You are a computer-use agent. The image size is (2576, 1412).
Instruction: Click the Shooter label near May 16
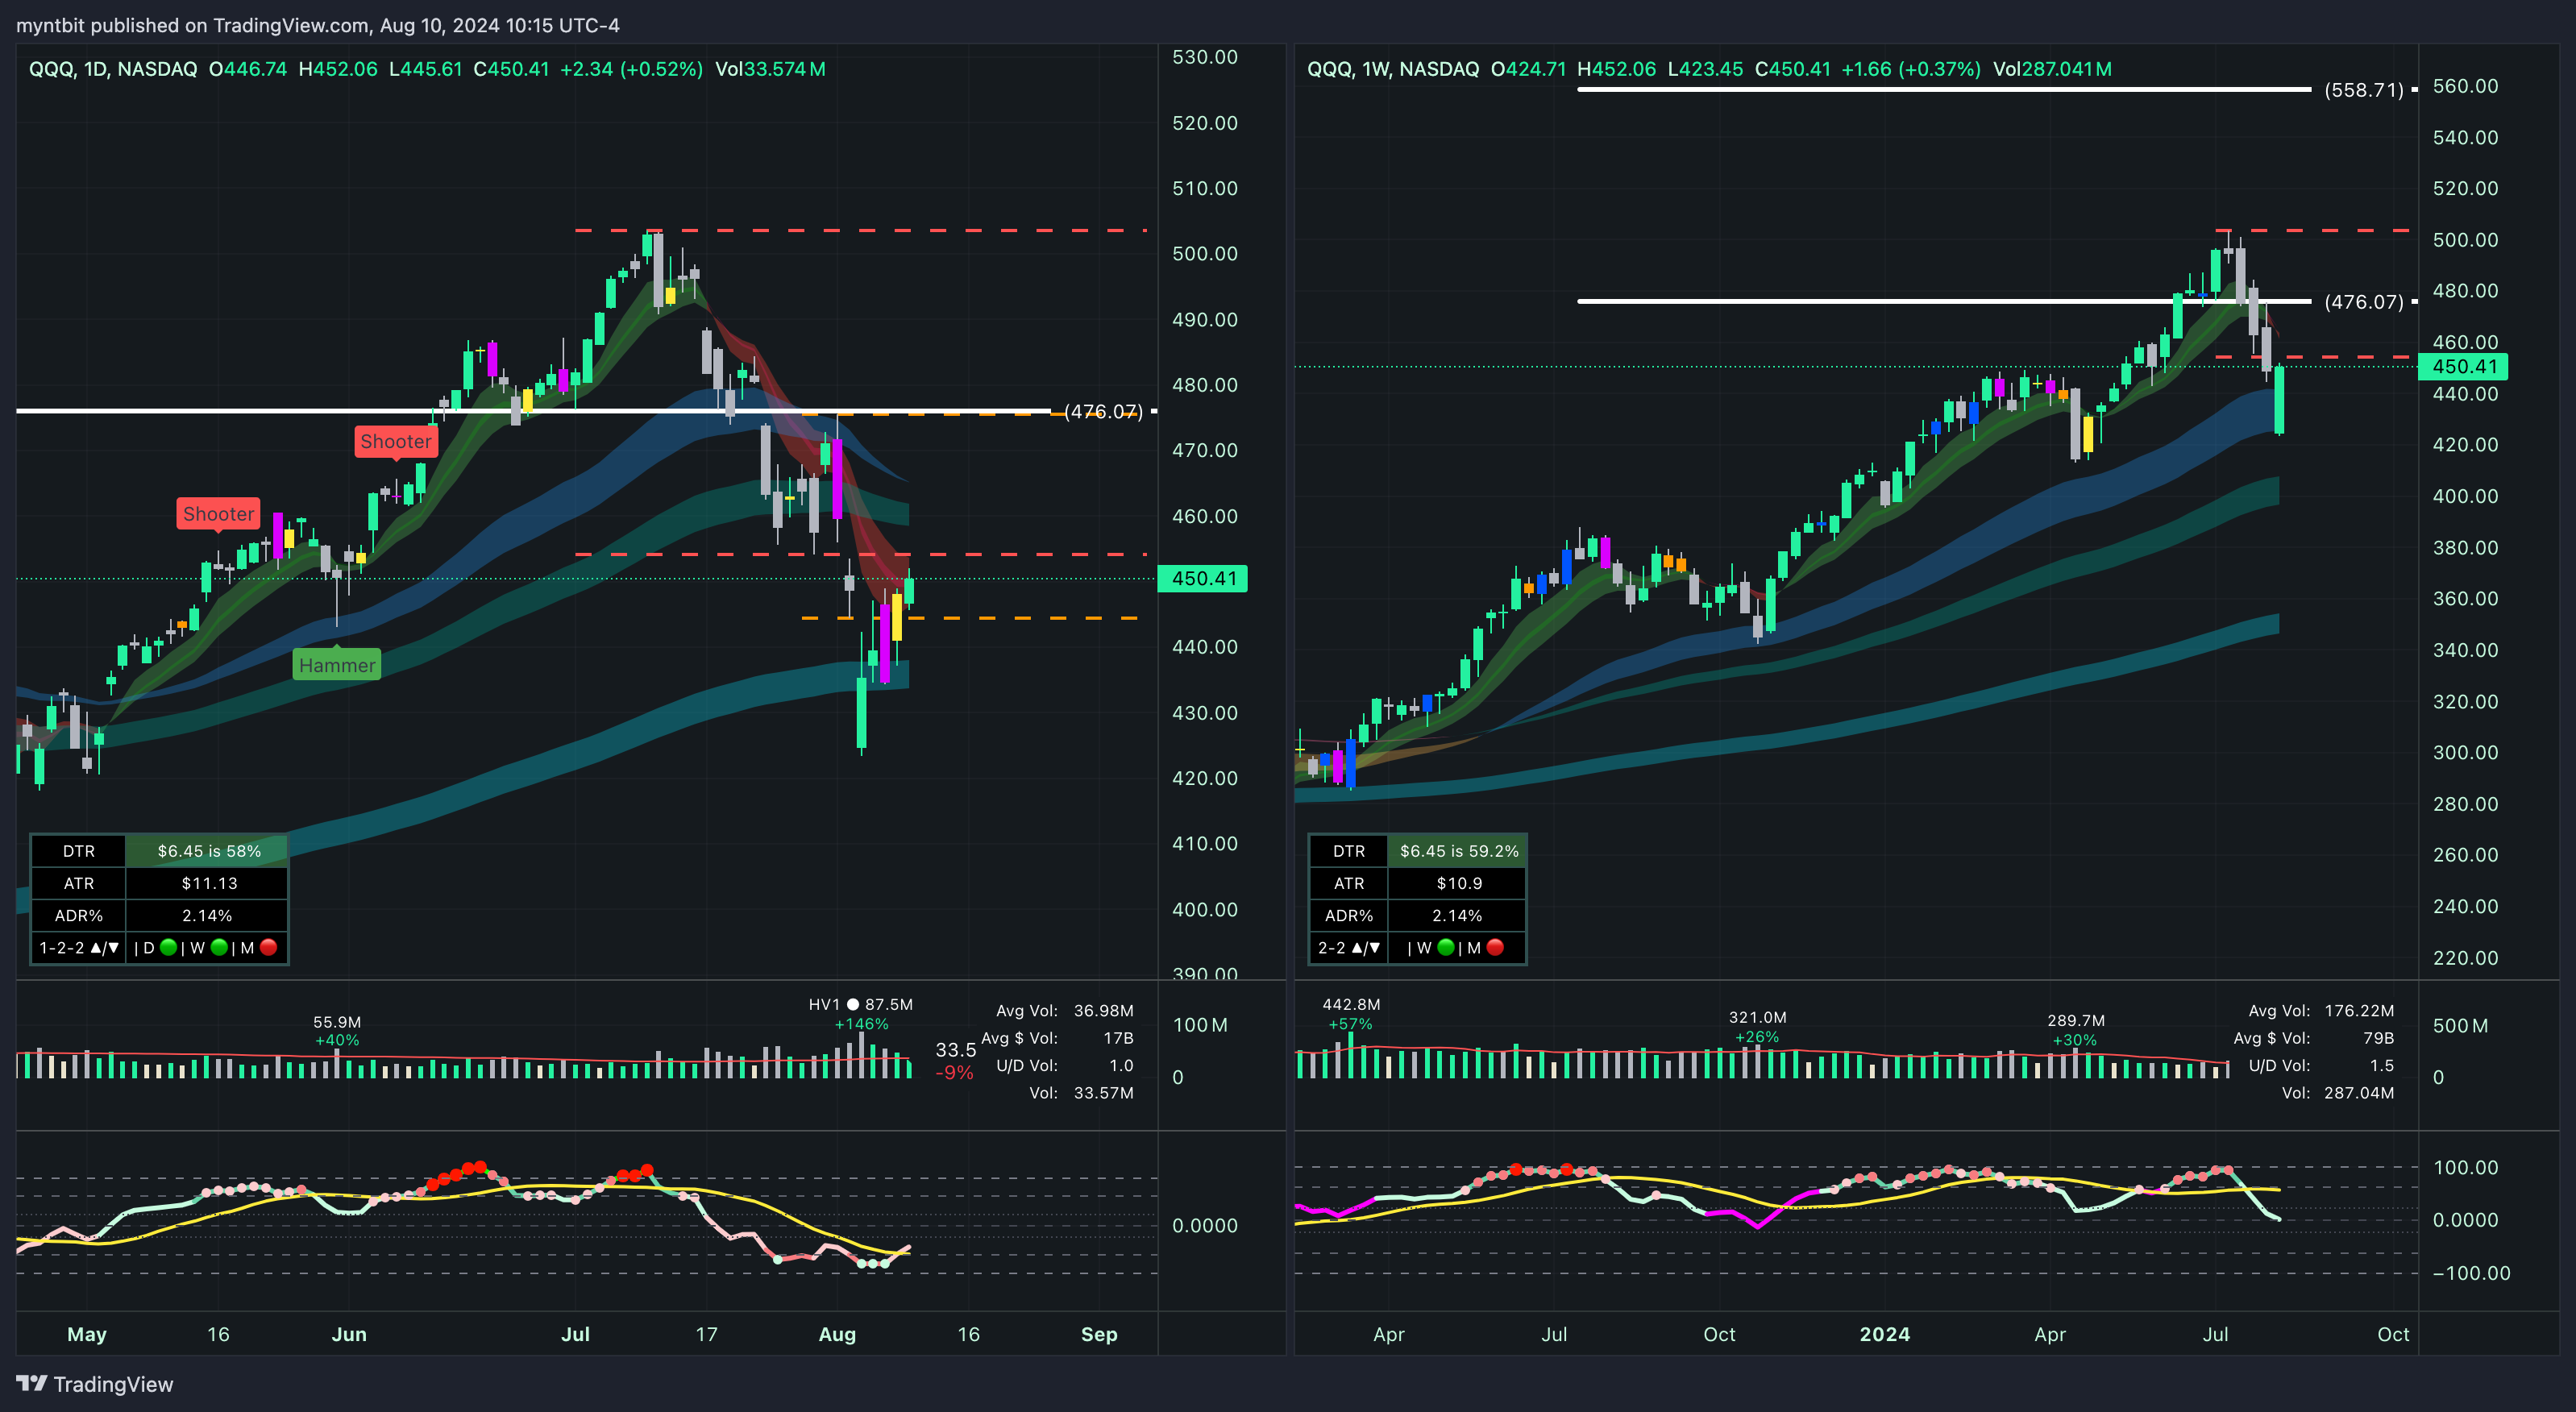[x=218, y=514]
